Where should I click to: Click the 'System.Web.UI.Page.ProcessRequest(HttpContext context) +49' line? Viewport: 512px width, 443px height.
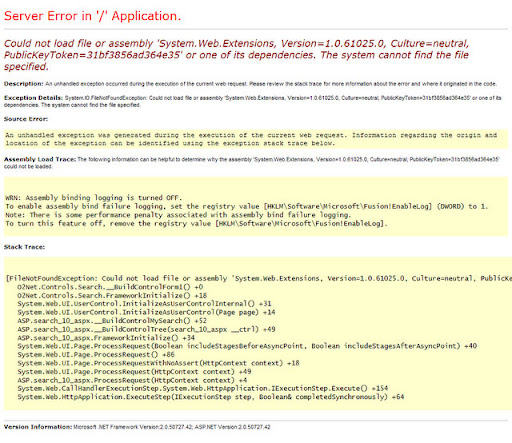coord(134,372)
